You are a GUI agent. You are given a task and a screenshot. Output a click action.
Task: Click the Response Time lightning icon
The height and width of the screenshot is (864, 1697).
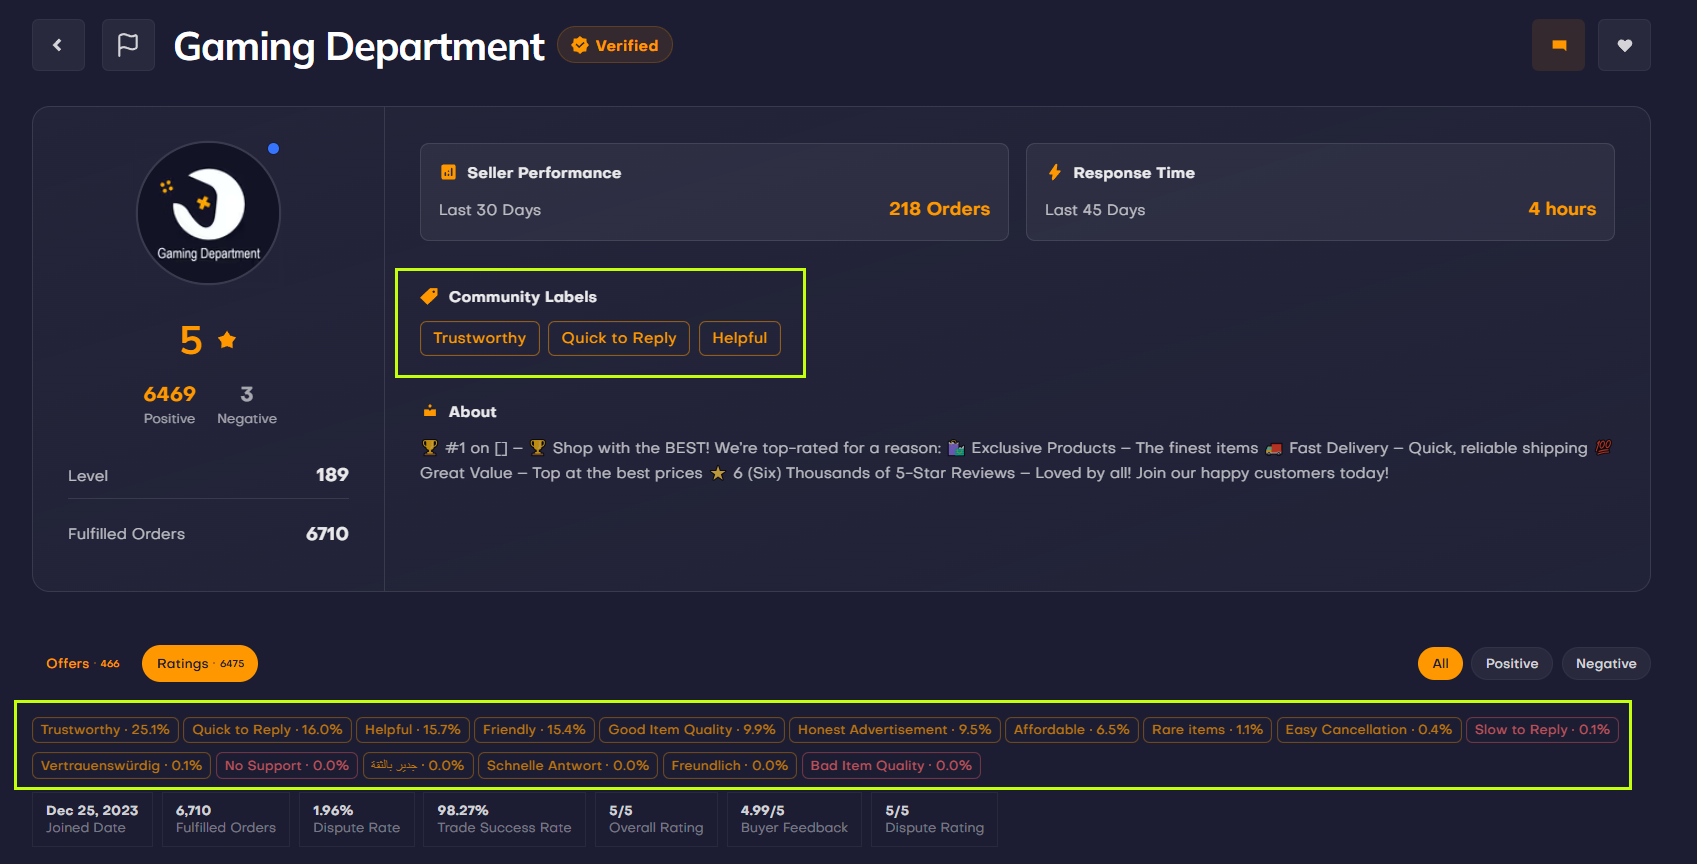[1054, 172]
